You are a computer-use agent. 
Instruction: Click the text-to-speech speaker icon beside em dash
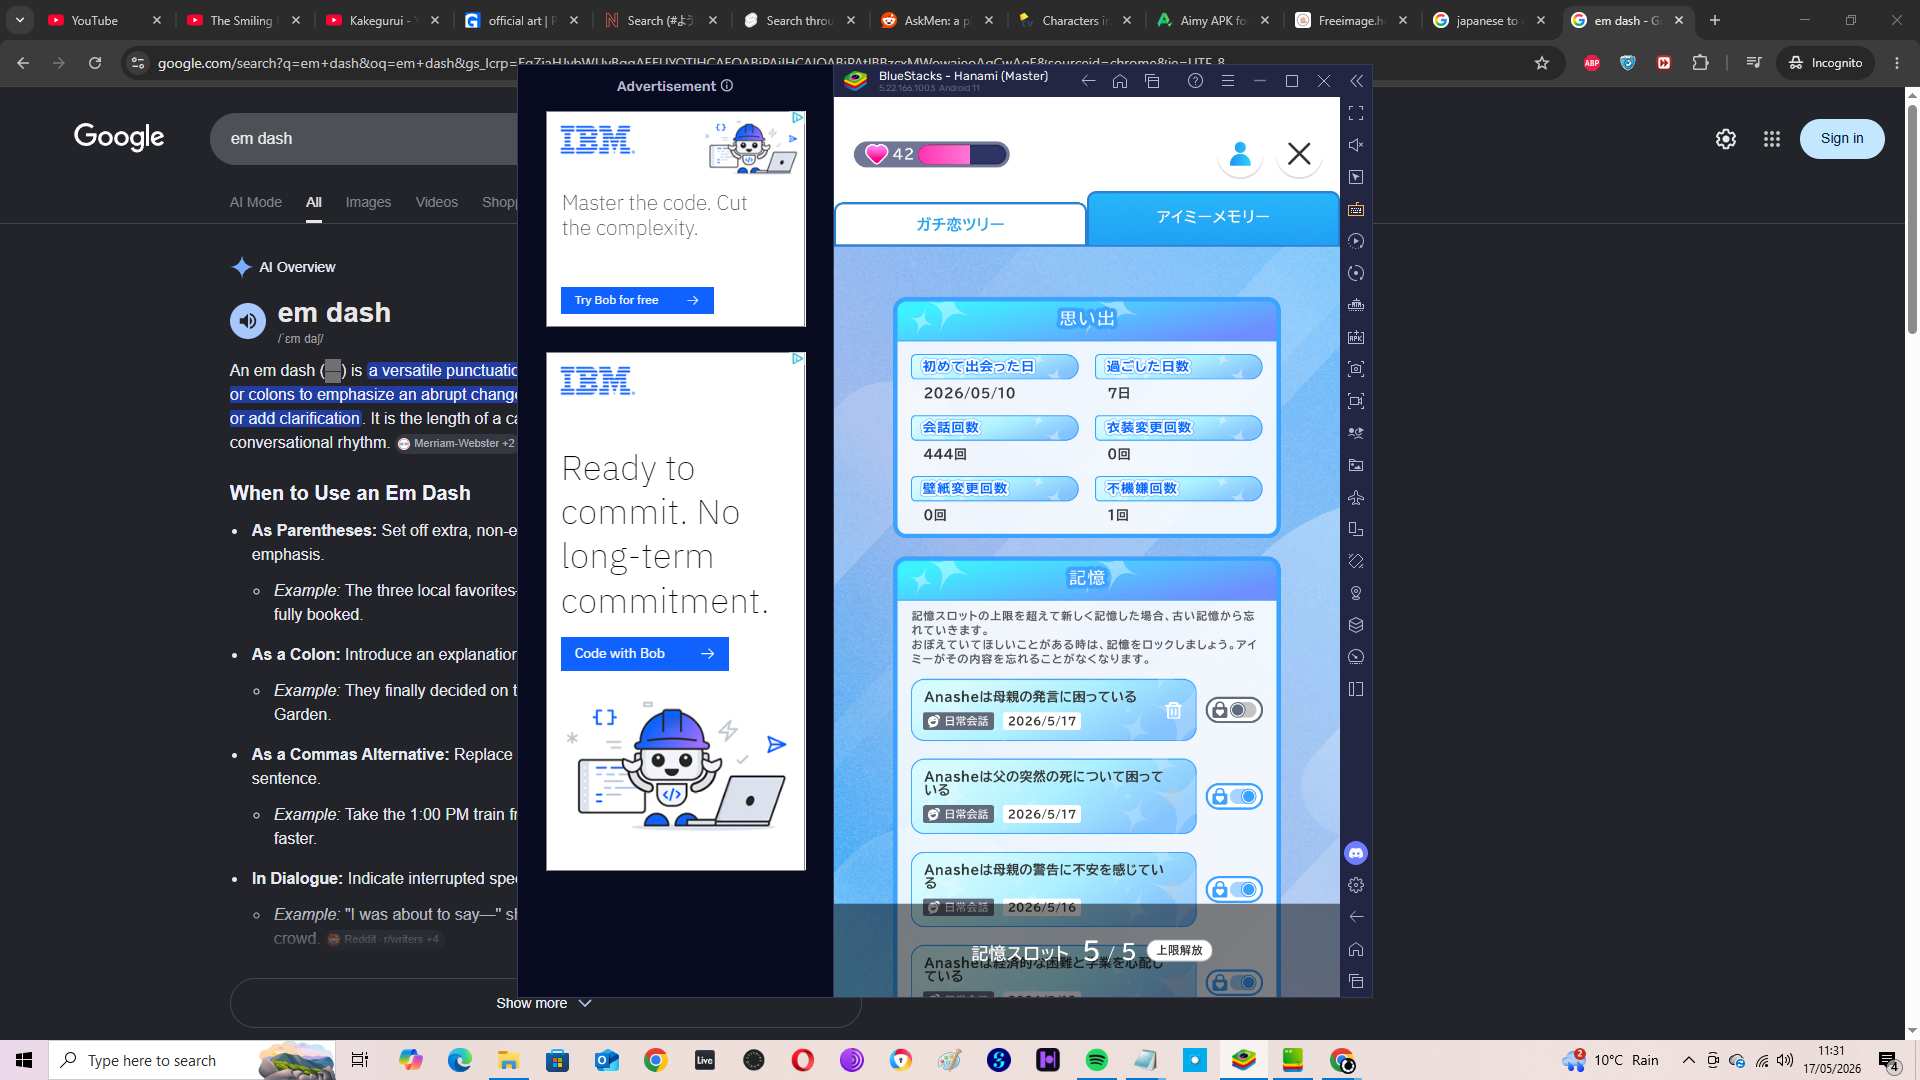click(x=248, y=321)
